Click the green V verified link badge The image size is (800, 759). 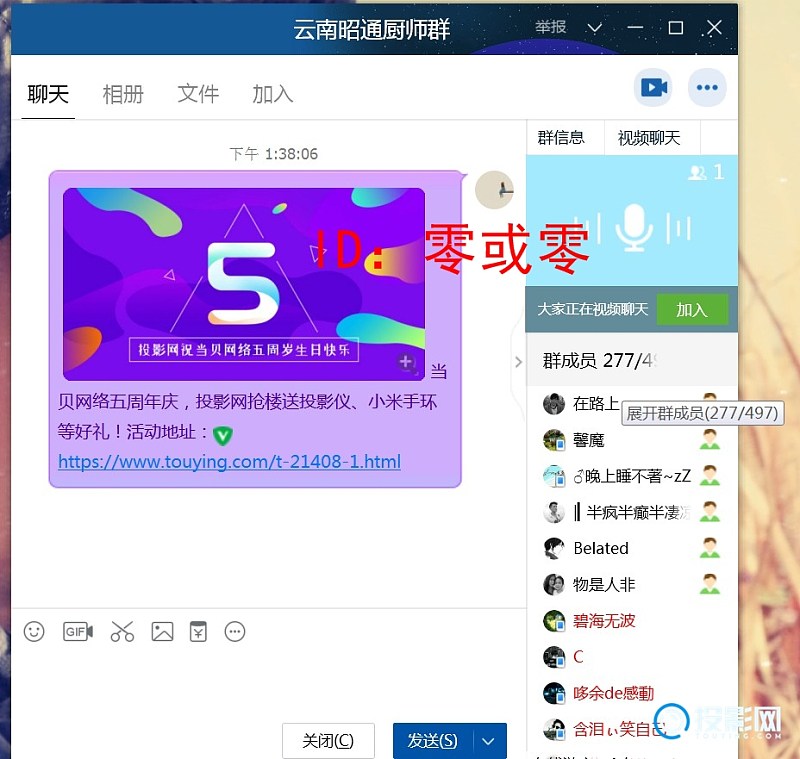(222, 435)
